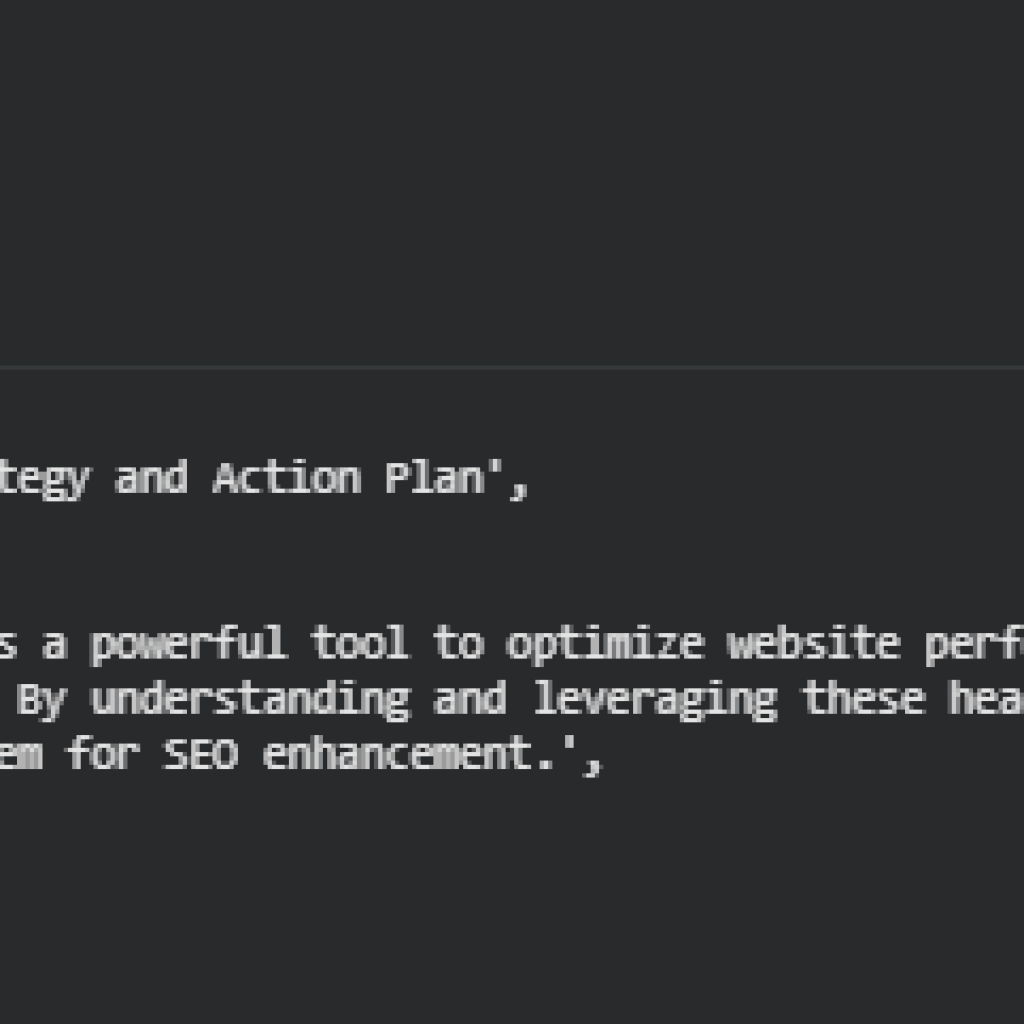1024x1024 pixels.
Task: Place cursor on the word 'leveraging'
Action: tap(654, 700)
